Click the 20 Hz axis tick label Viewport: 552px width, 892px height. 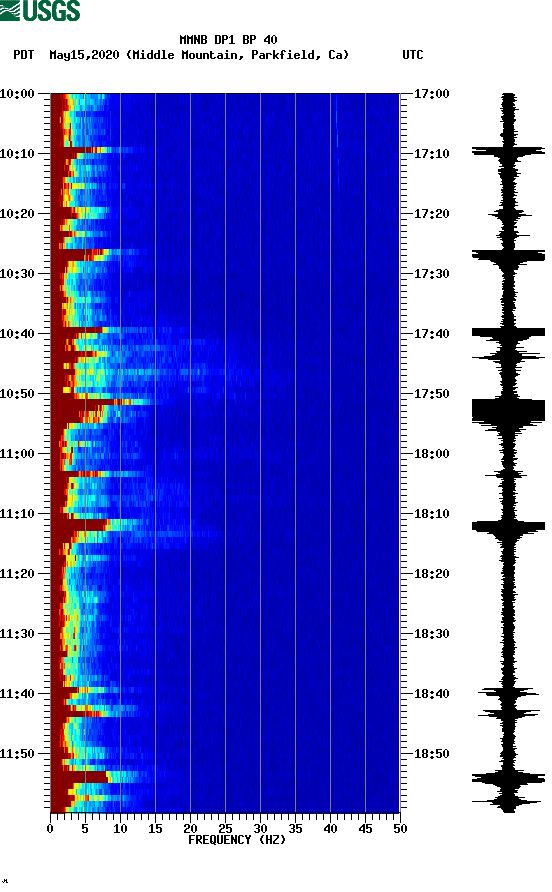190,829
